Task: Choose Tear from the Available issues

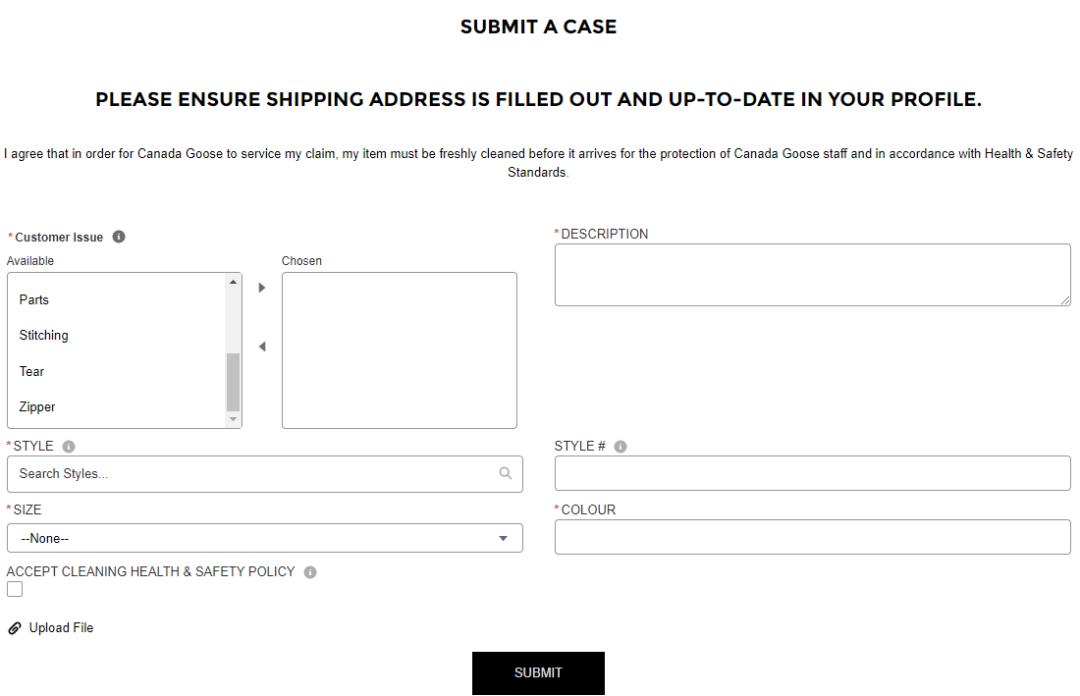Action: [31, 372]
